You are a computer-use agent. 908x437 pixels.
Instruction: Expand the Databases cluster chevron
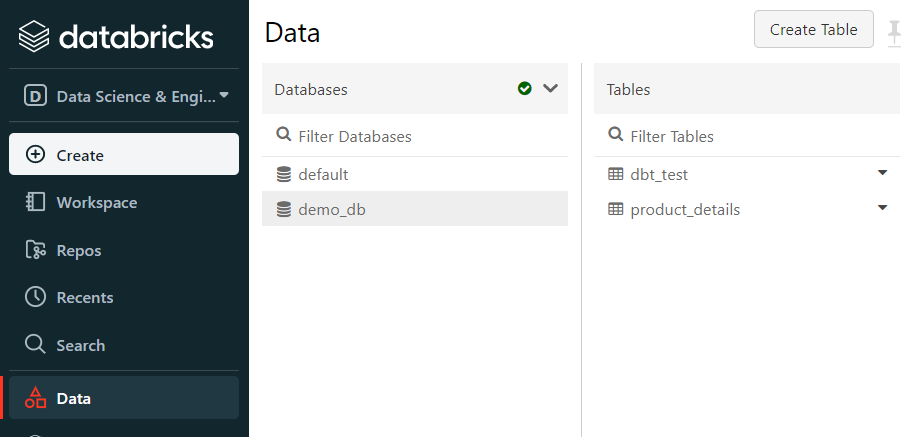pos(550,89)
